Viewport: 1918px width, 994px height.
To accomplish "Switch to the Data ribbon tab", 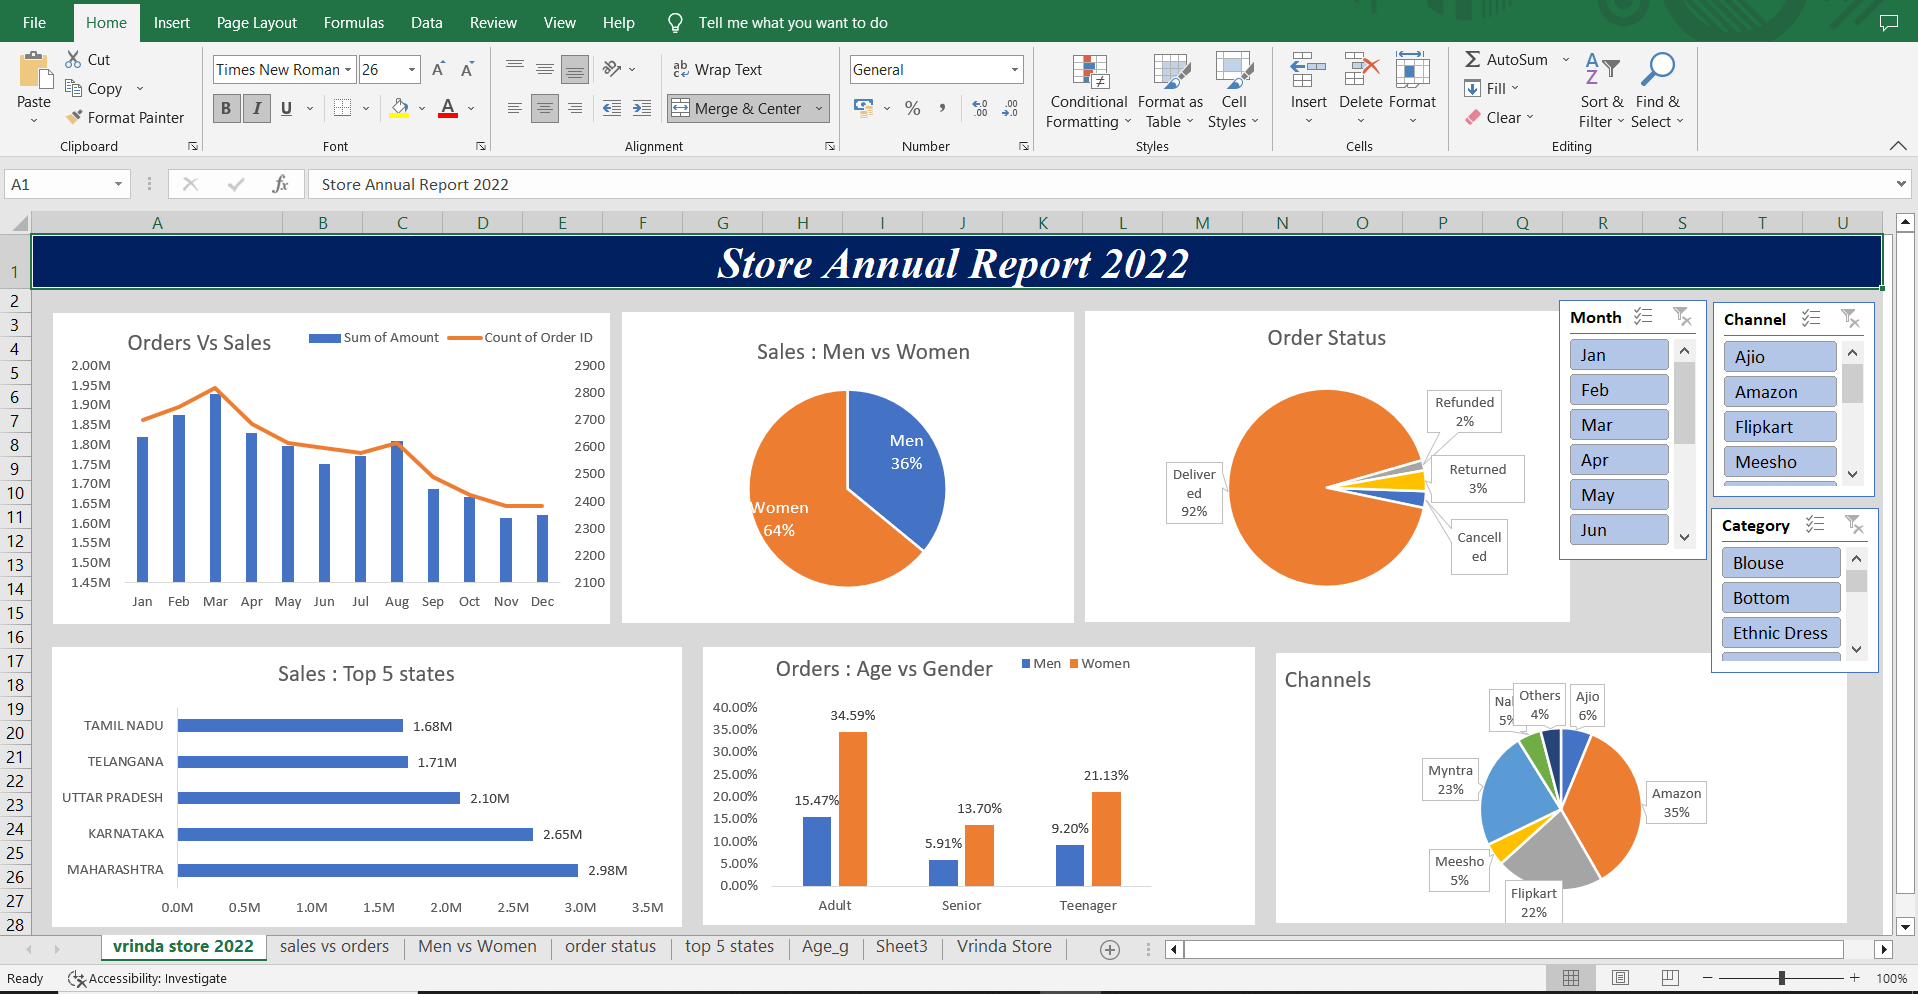I will coord(426,22).
